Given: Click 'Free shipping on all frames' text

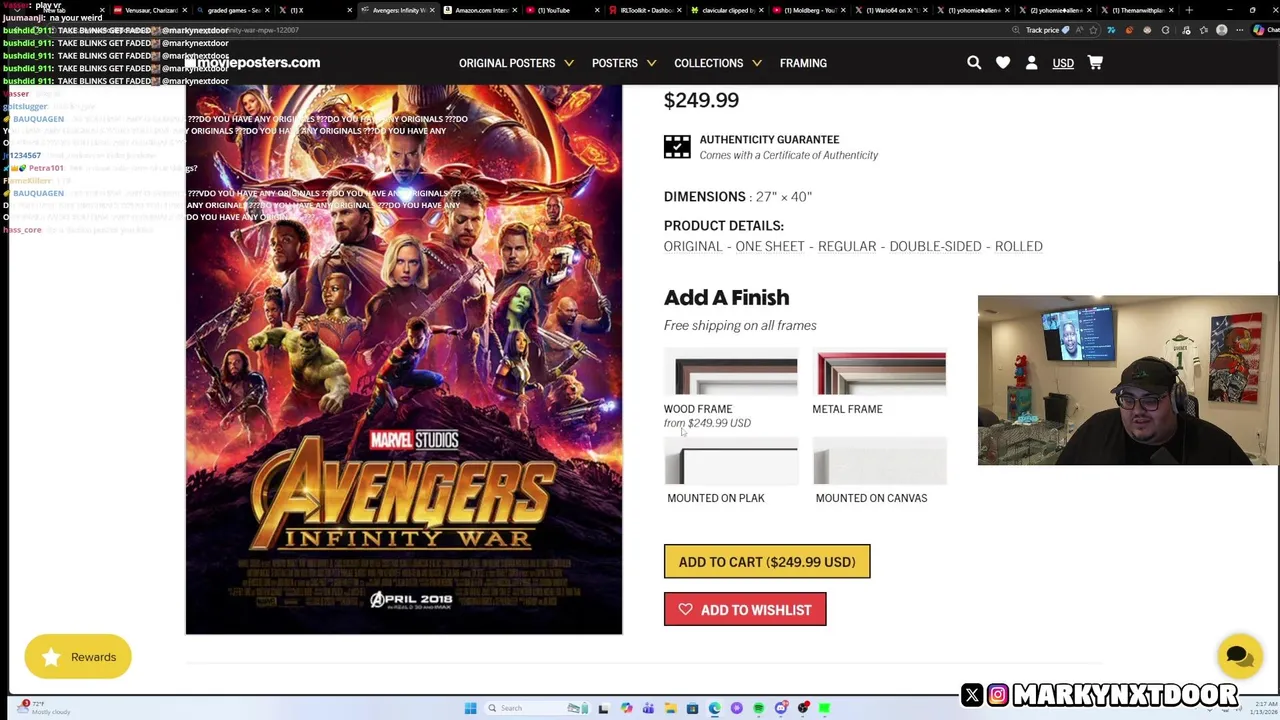Looking at the screenshot, I should point(740,325).
